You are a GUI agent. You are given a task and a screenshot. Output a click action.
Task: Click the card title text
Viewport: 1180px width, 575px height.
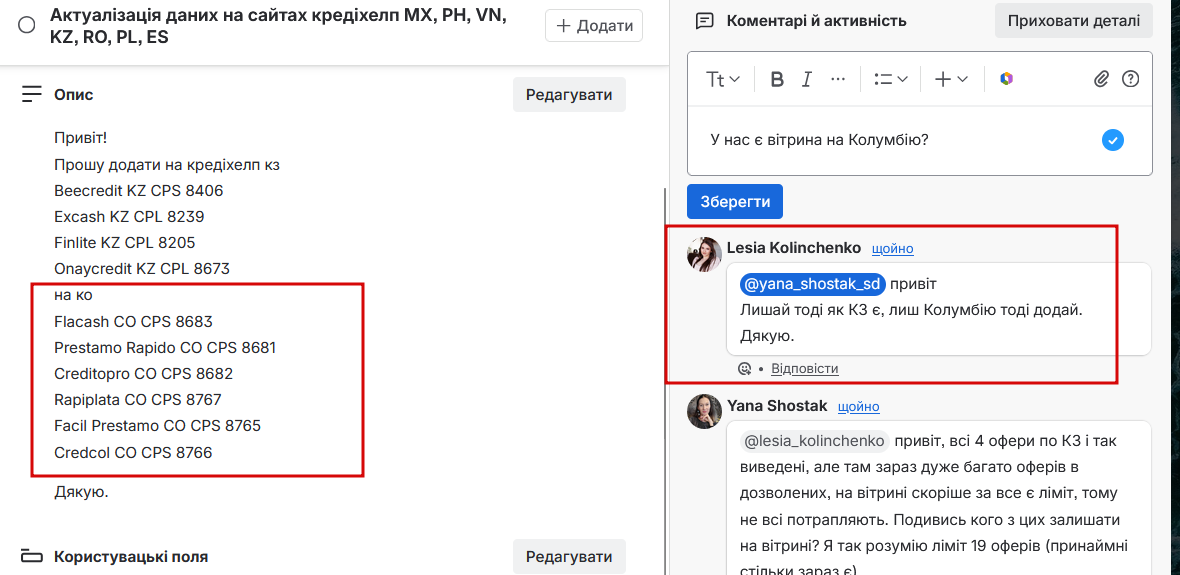tap(277, 26)
